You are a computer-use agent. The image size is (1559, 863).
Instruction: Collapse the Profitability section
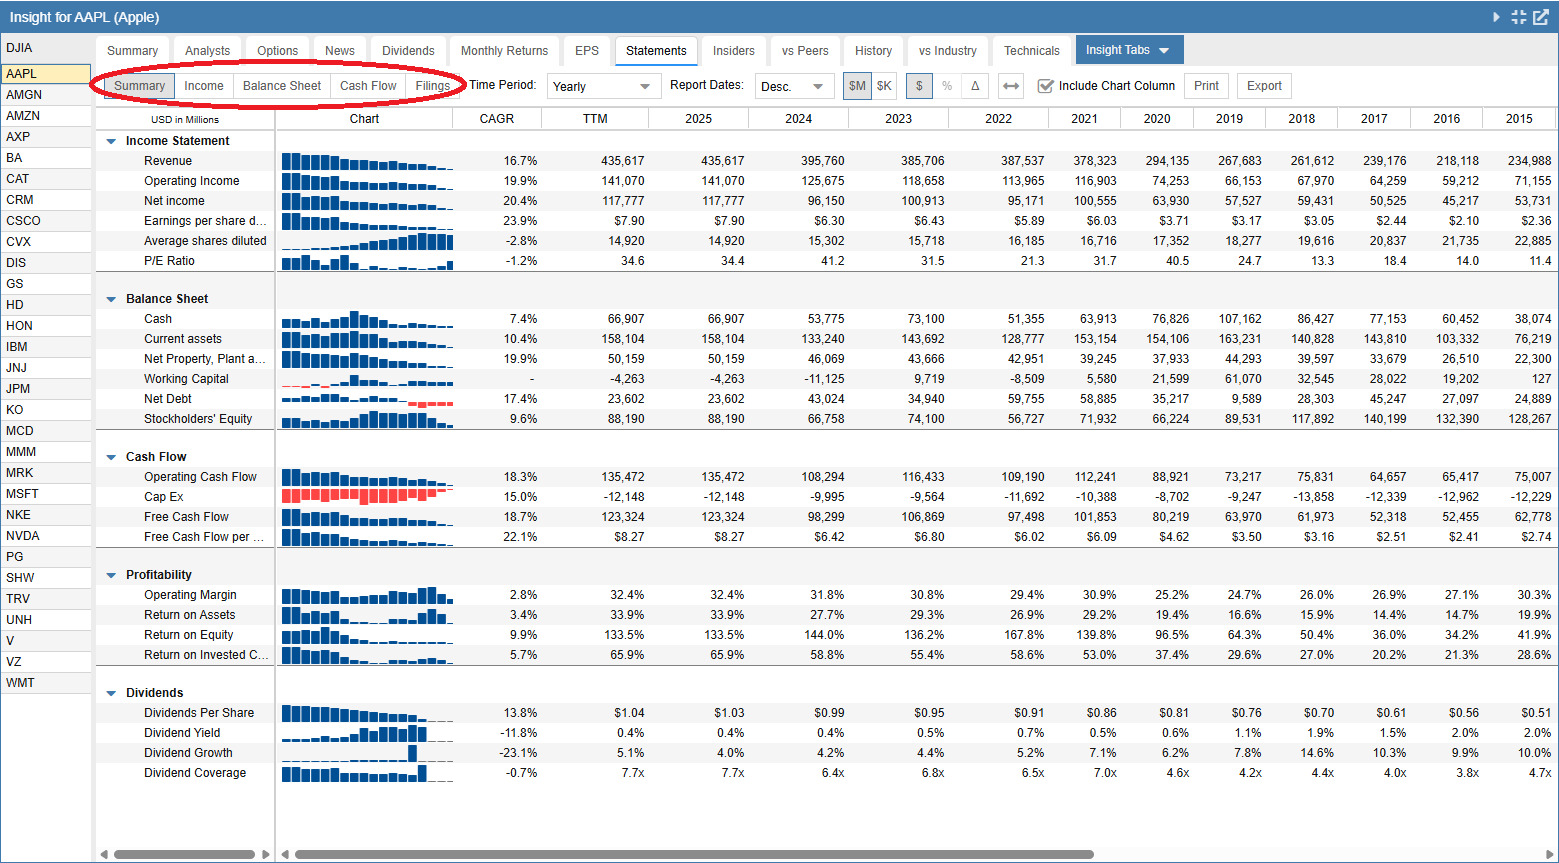[x=111, y=575]
